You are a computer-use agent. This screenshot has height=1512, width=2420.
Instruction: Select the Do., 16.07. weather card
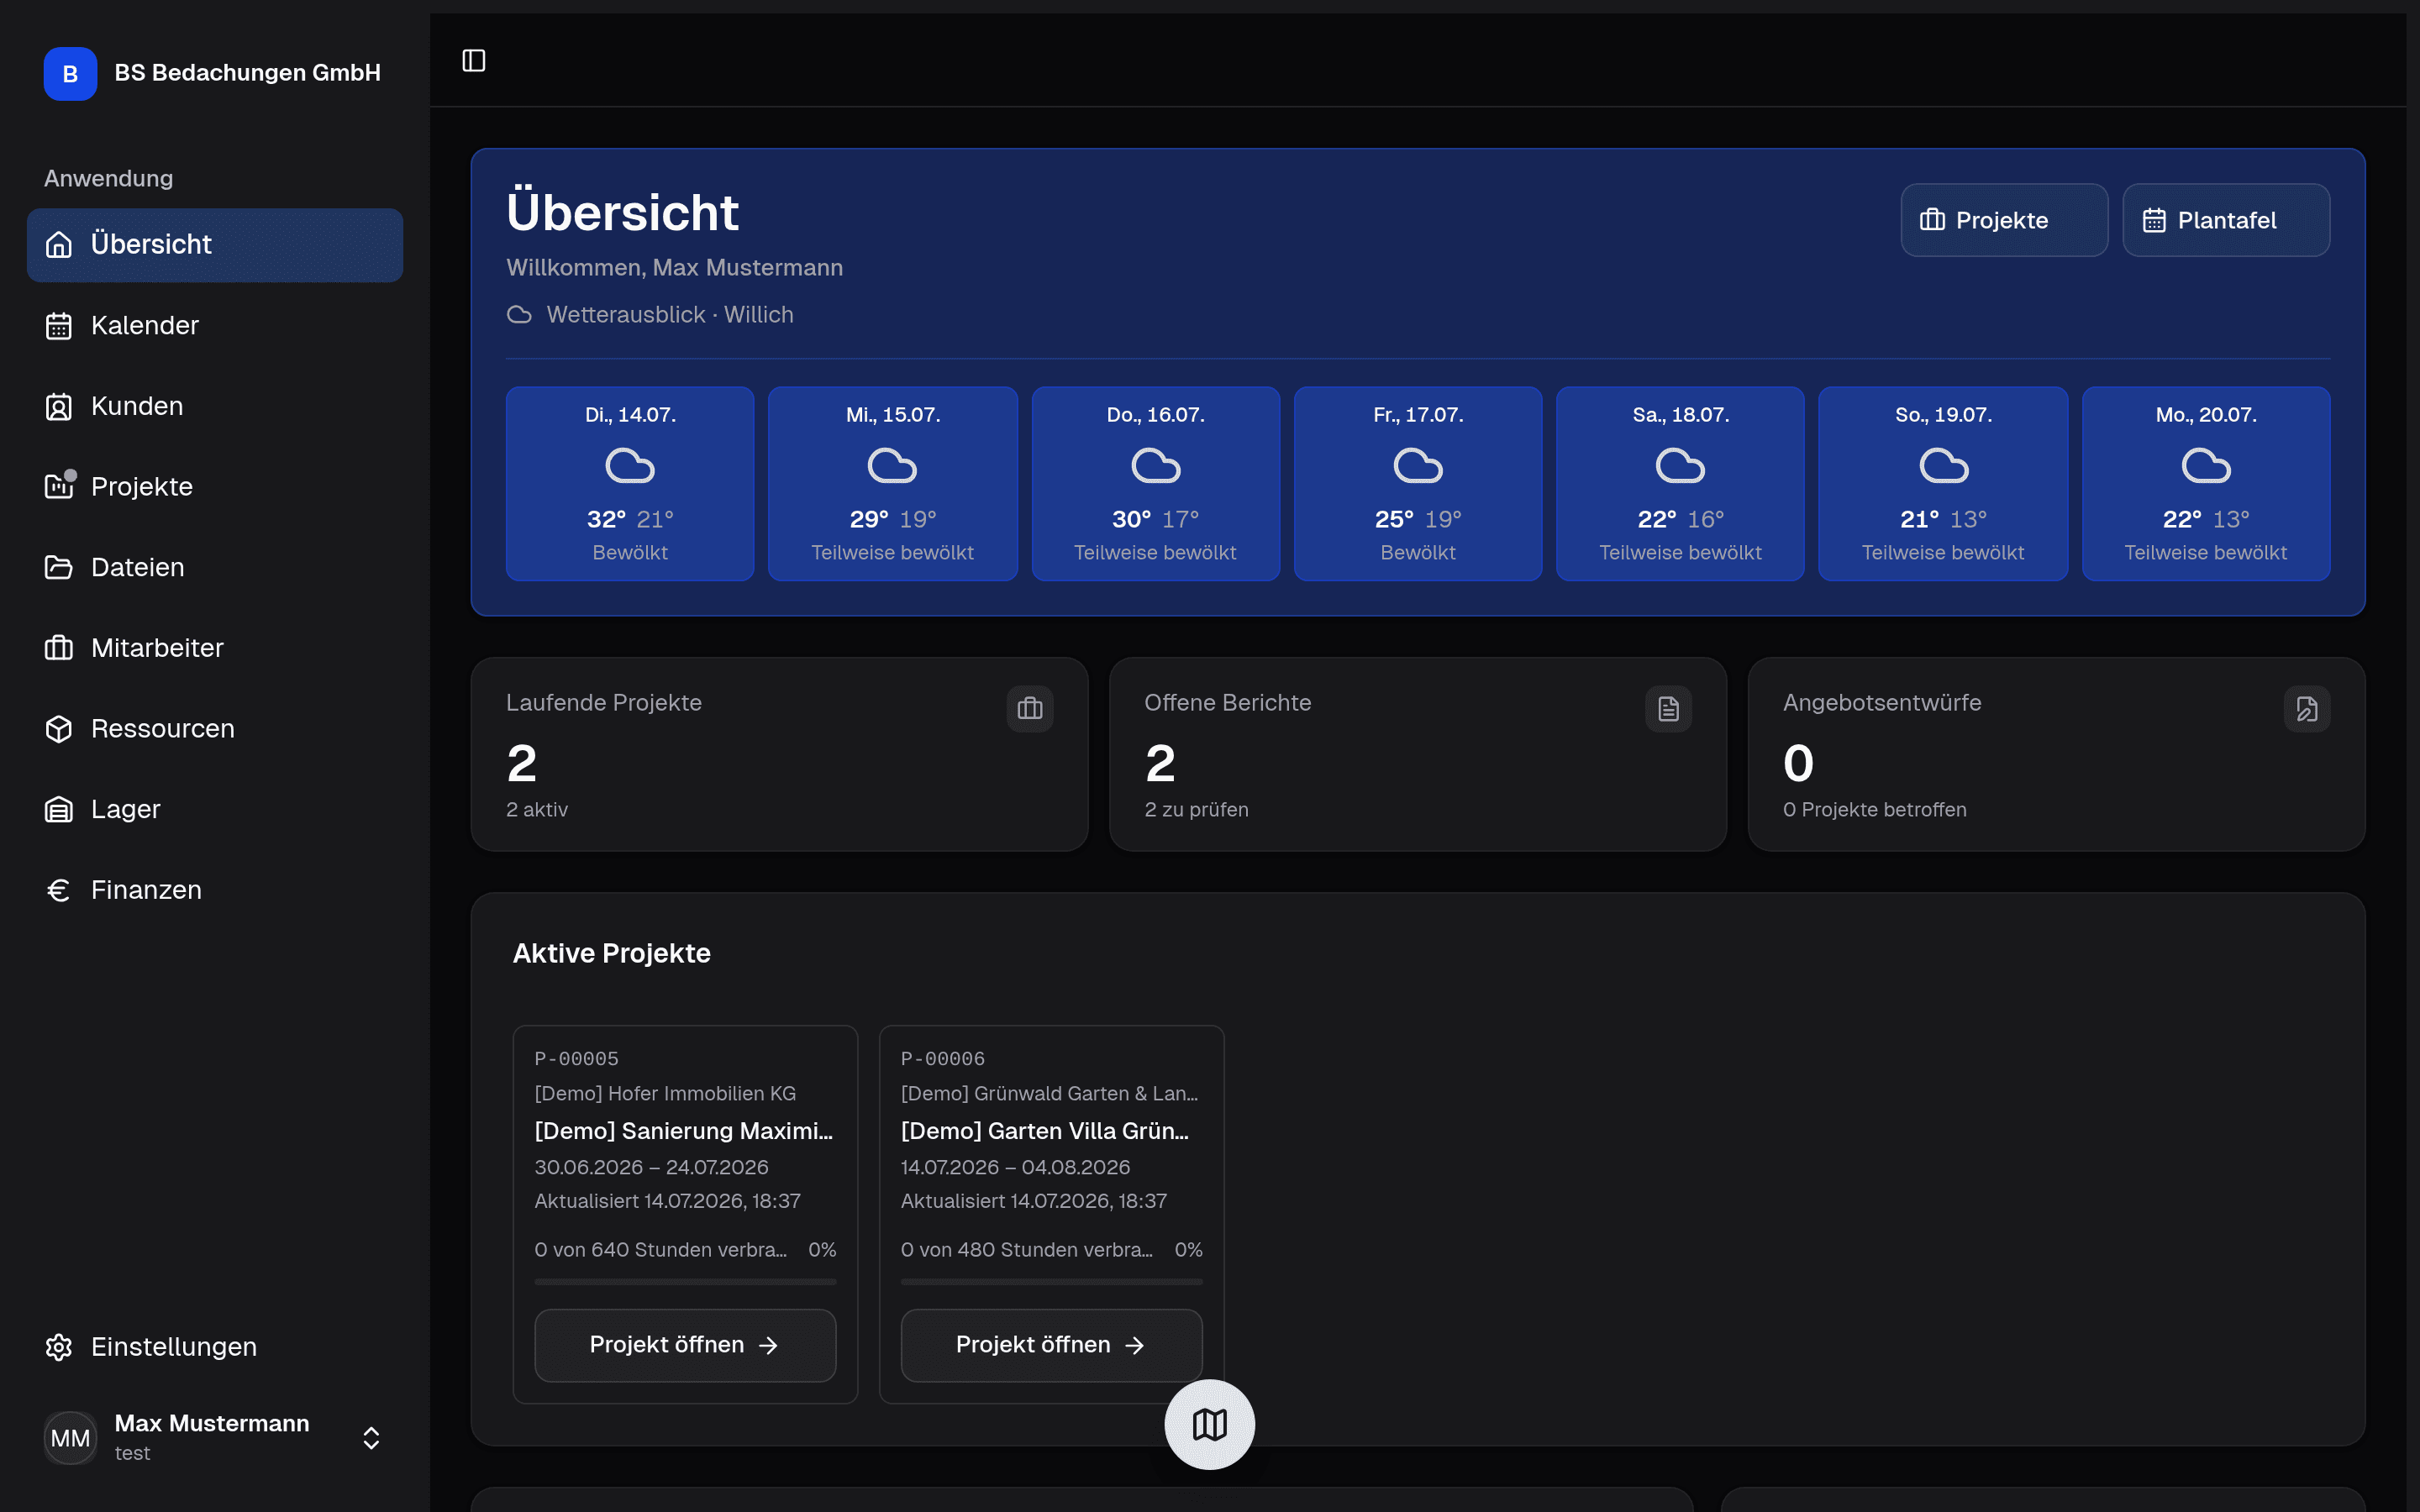(1156, 484)
